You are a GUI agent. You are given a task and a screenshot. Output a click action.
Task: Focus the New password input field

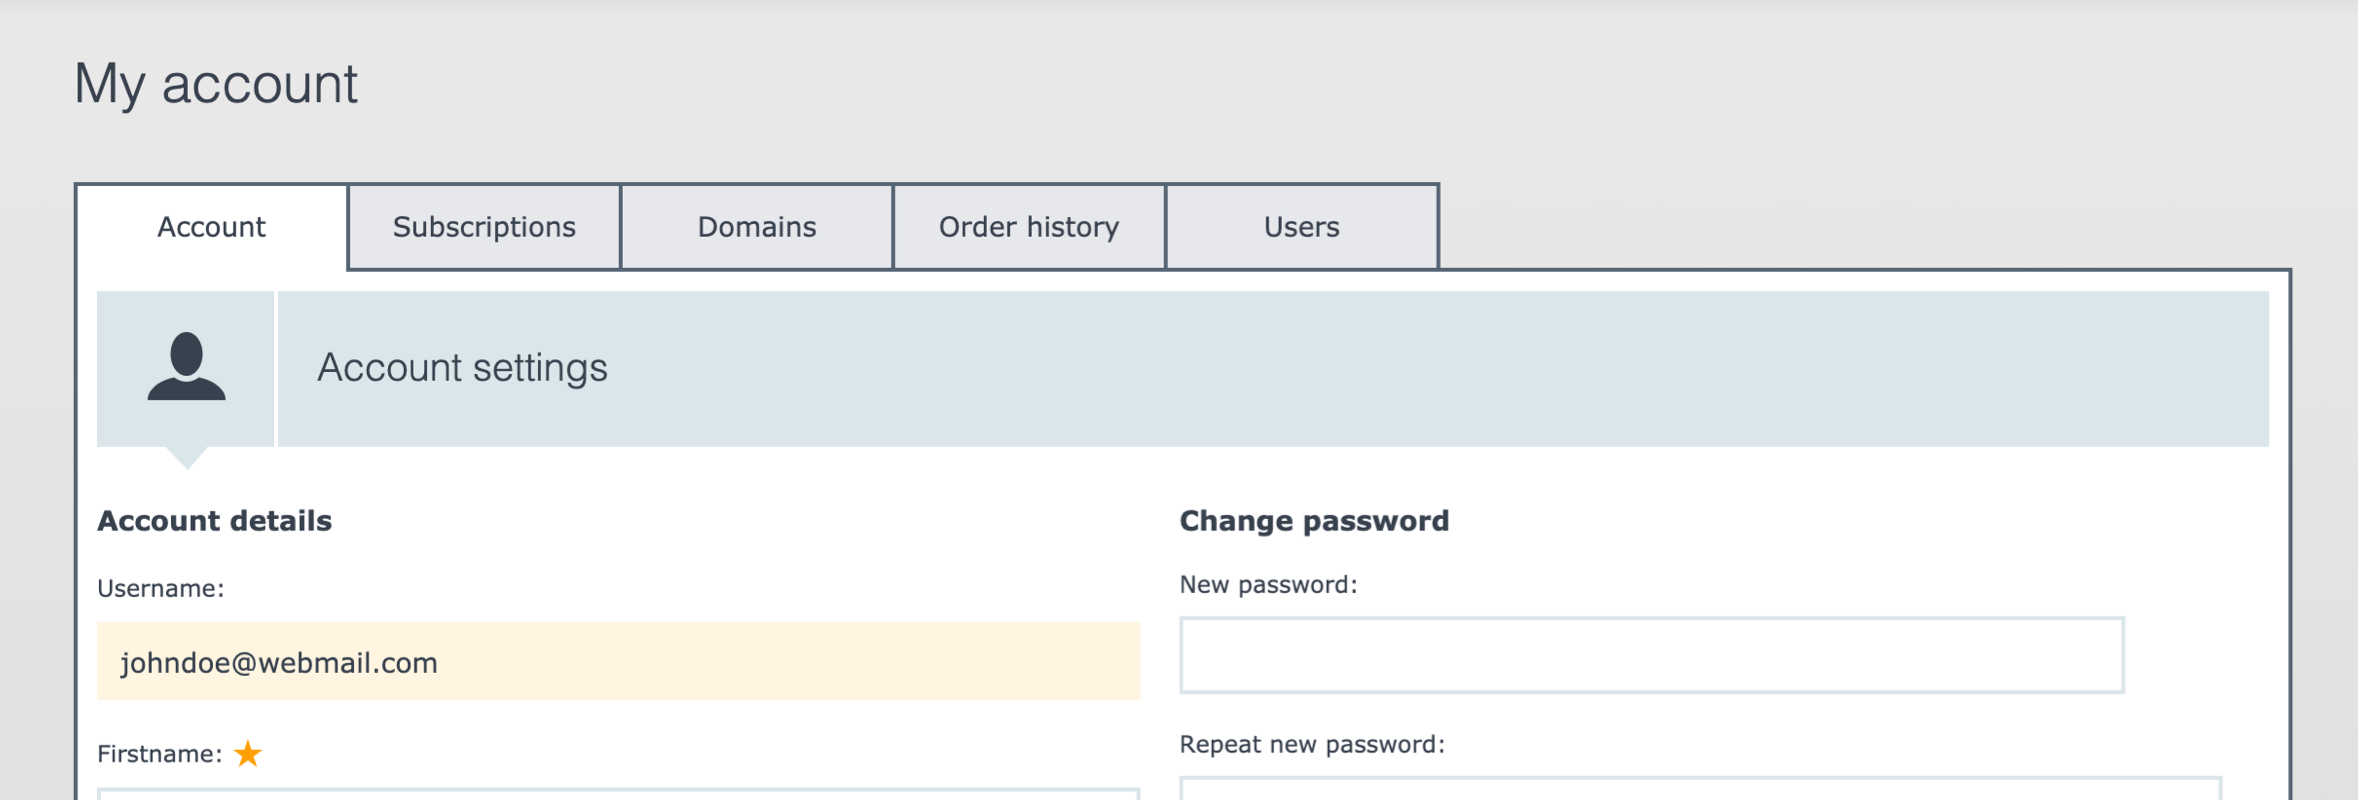pos(1652,655)
